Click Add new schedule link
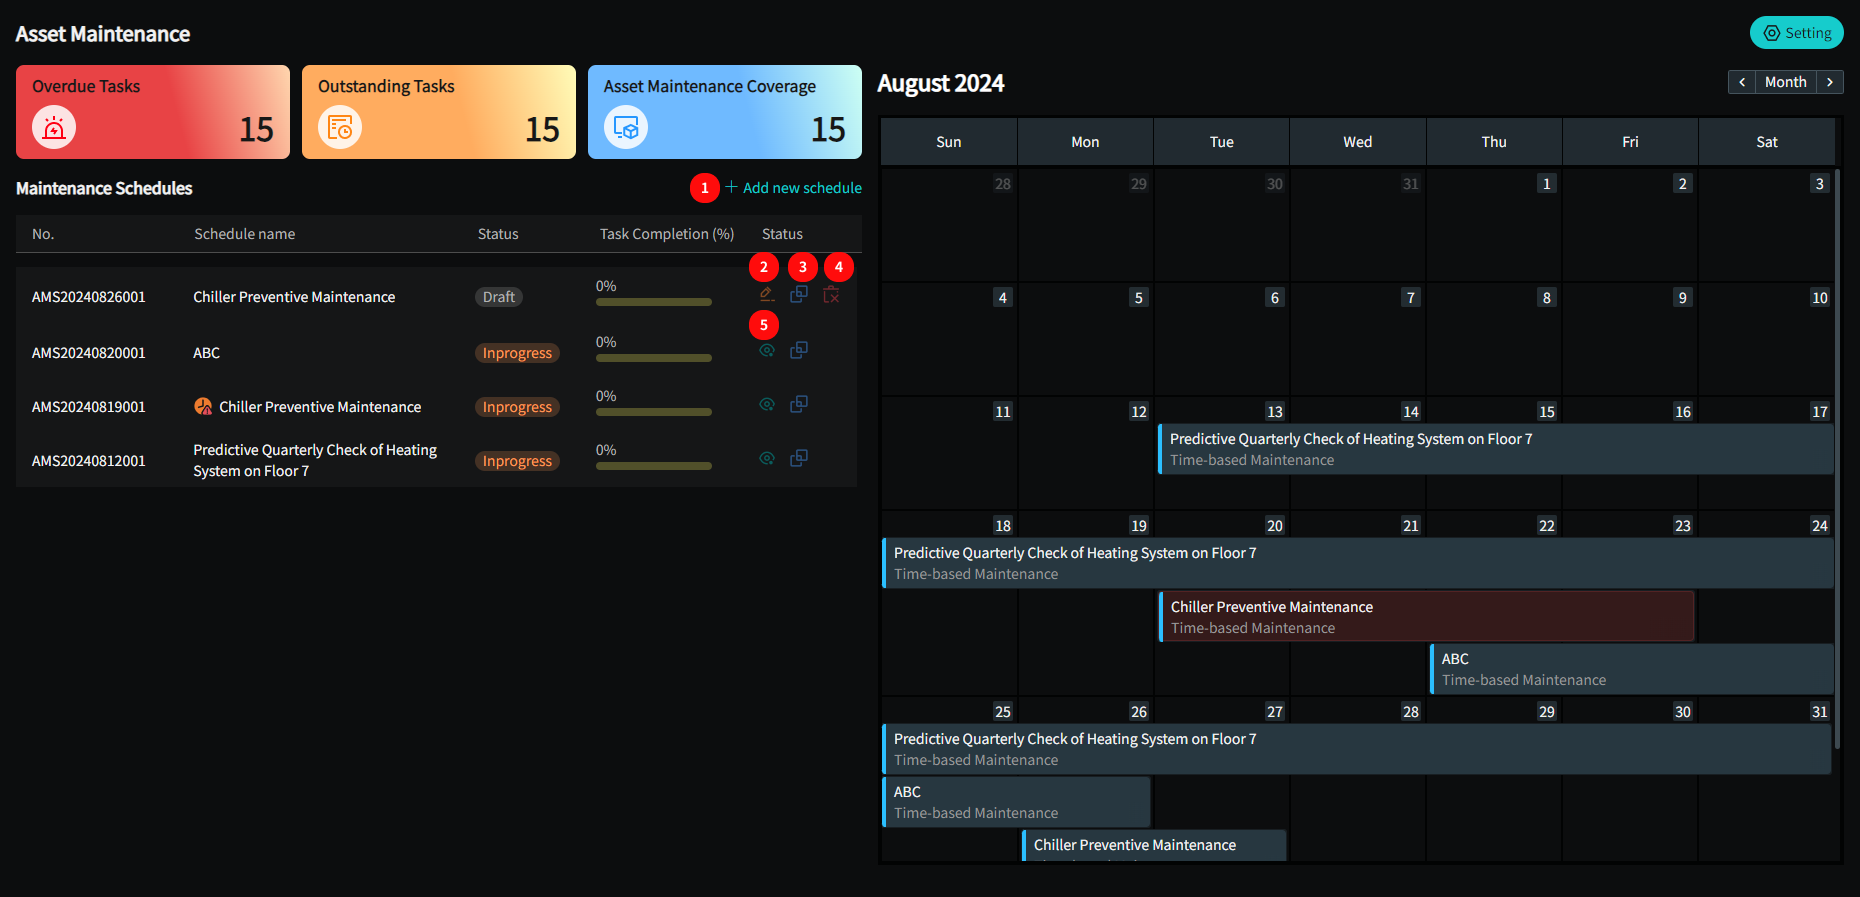Viewport: 1860px width, 897px height. coord(793,188)
